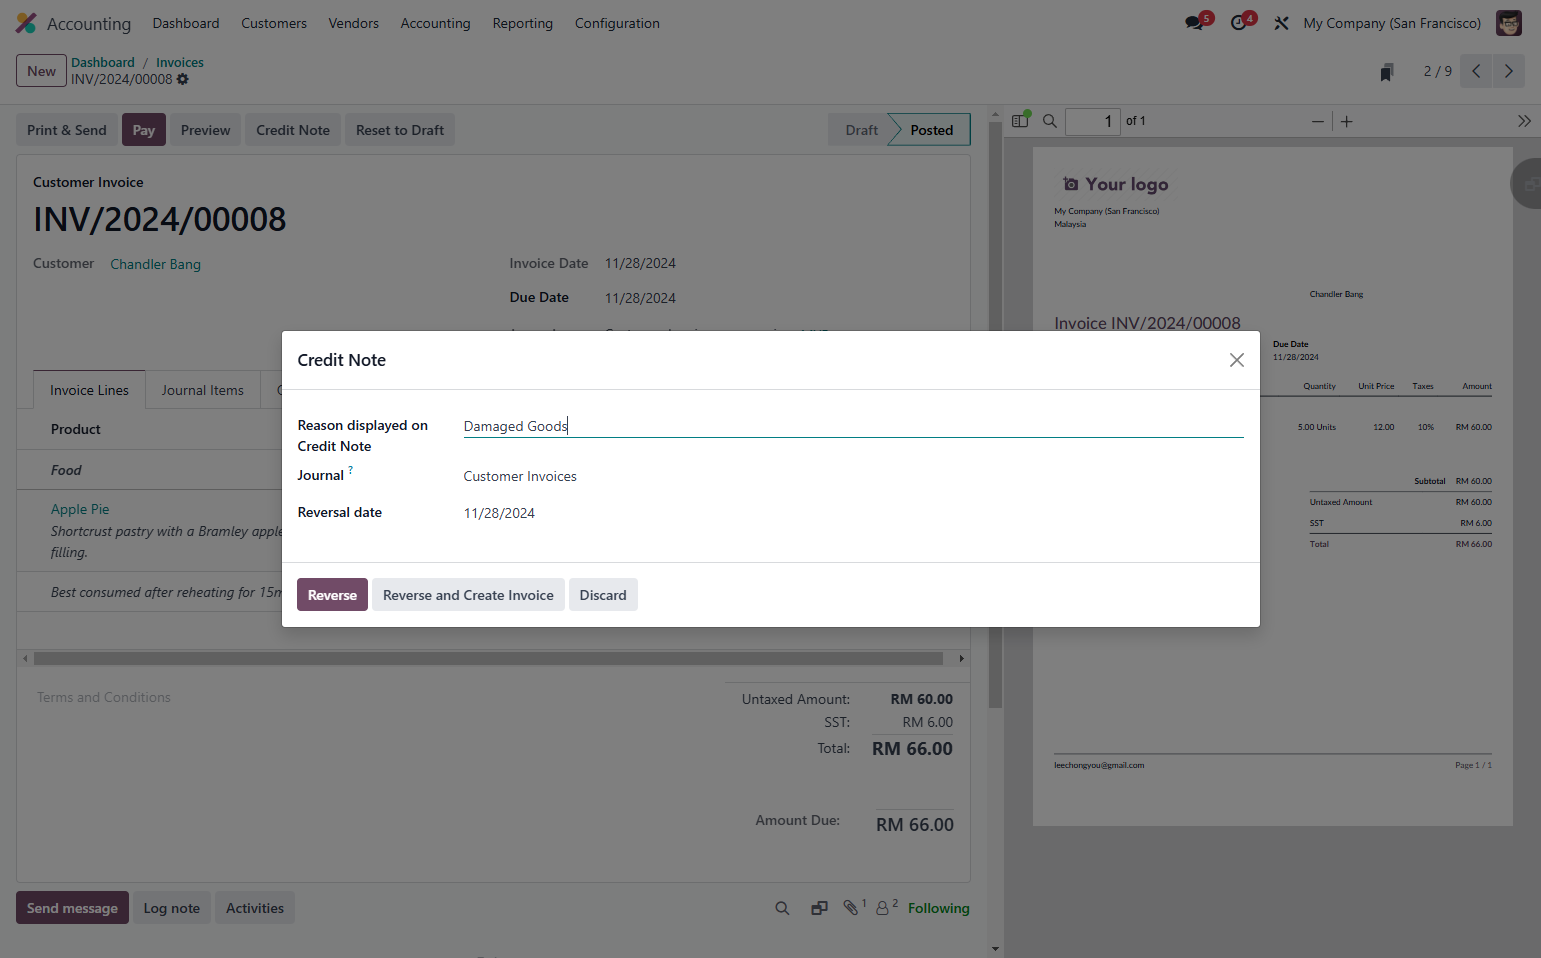Viewport: 1541px width, 958px height.
Task: Go to the previous record arrow
Action: [1476, 71]
